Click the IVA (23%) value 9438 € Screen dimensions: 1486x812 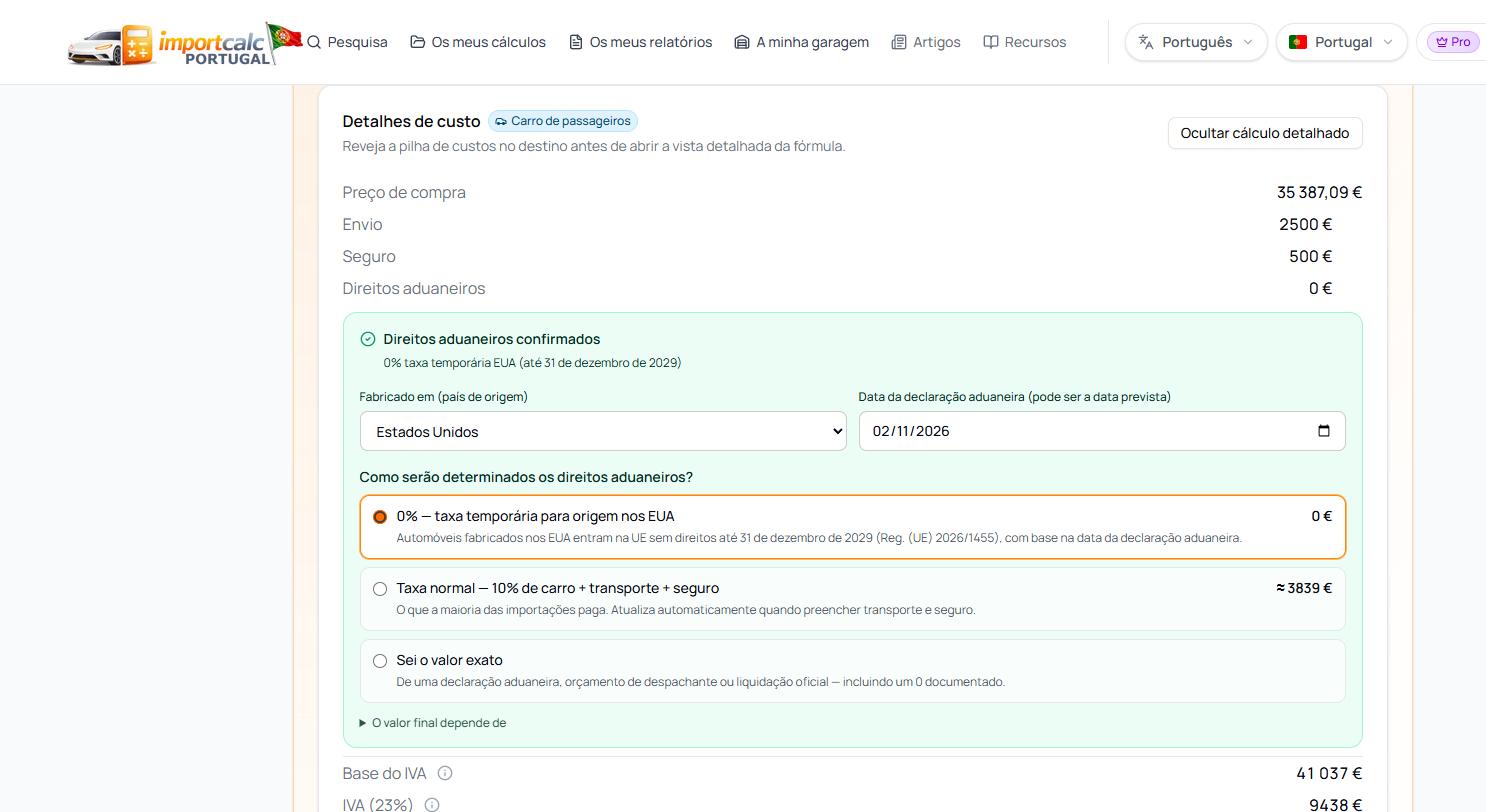tap(1335, 805)
